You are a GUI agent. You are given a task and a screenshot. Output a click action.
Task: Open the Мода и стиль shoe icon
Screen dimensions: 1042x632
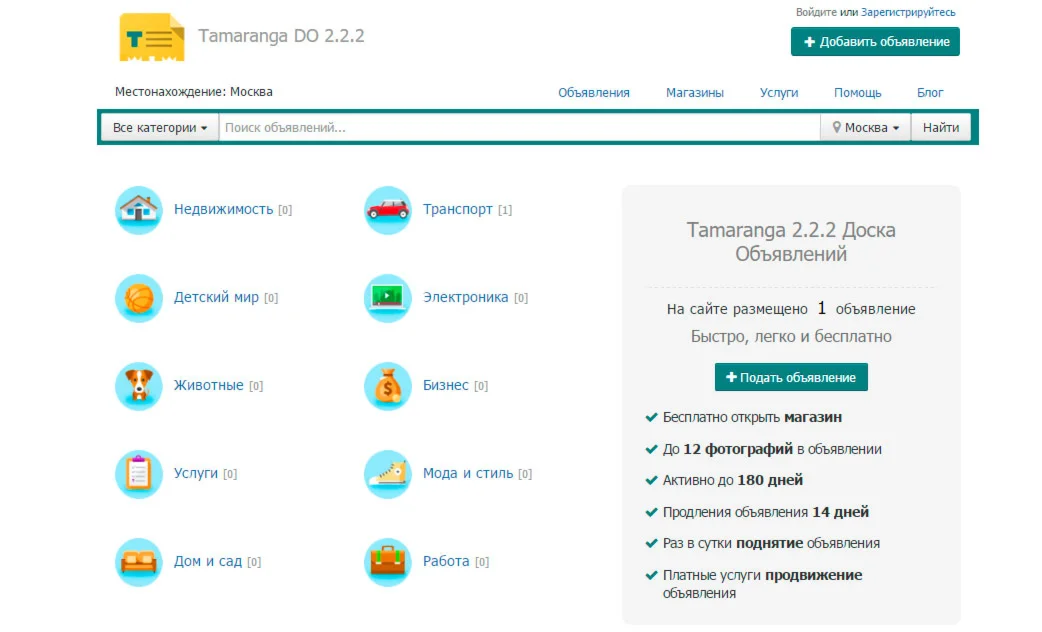pos(387,473)
